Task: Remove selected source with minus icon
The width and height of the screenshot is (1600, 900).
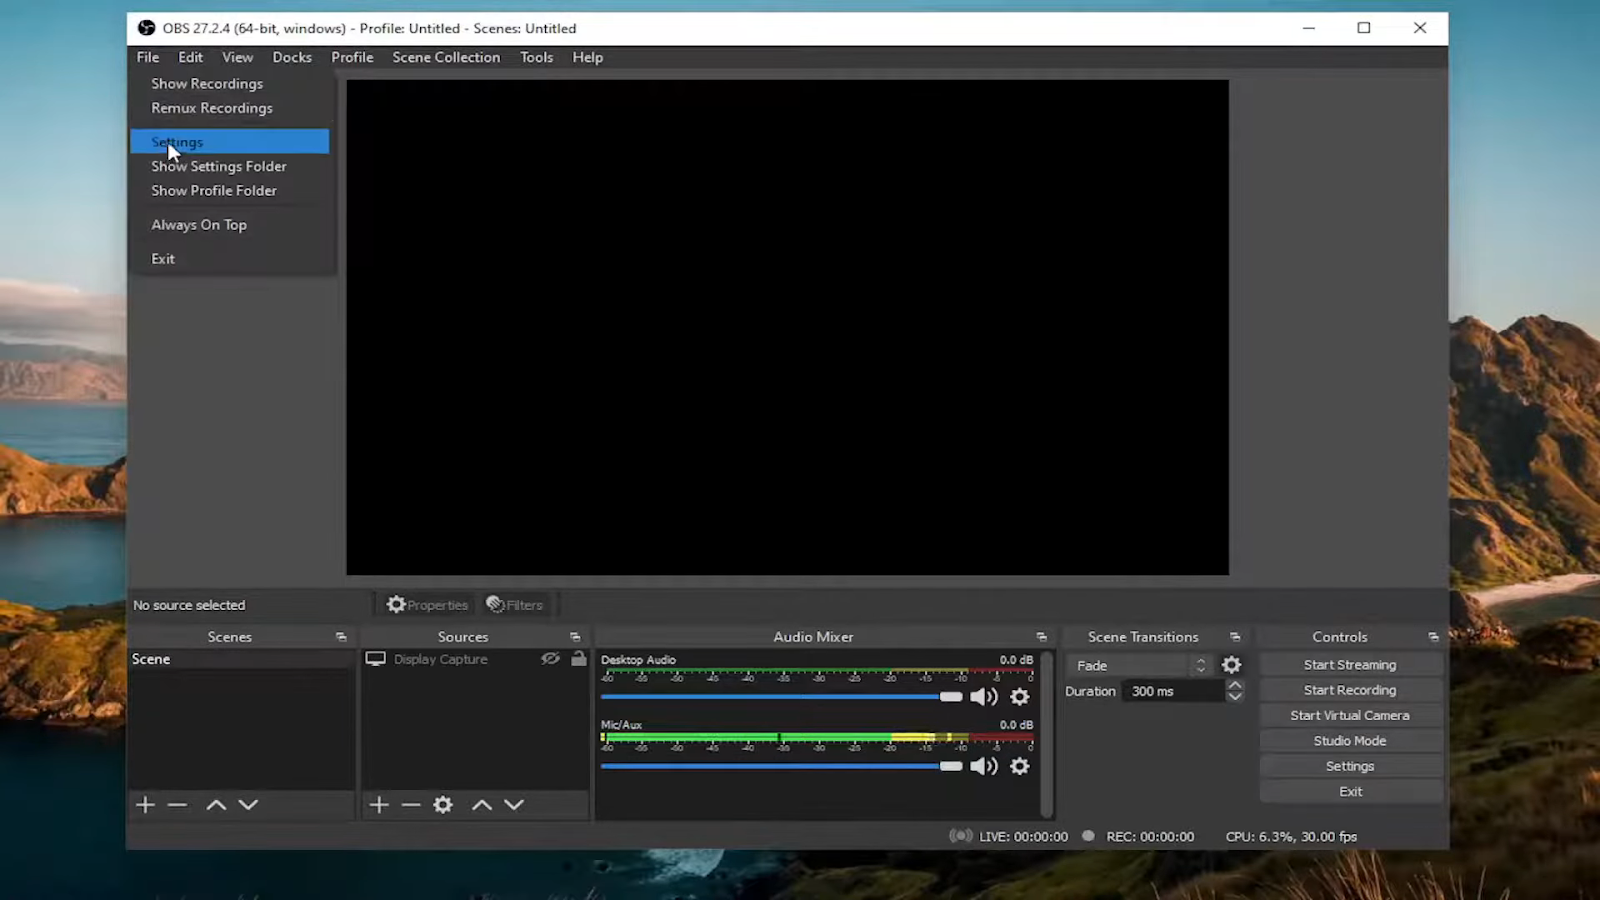Action: pyautogui.click(x=410, y=804)
